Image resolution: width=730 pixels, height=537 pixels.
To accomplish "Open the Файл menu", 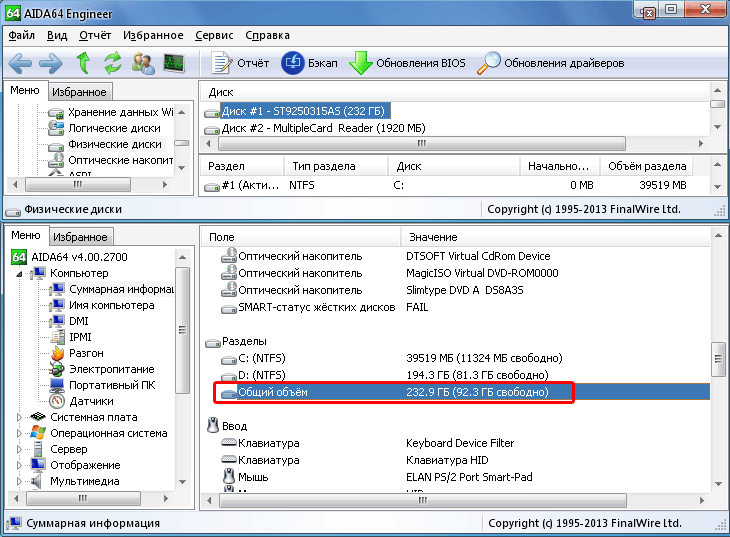I will 21,35.
